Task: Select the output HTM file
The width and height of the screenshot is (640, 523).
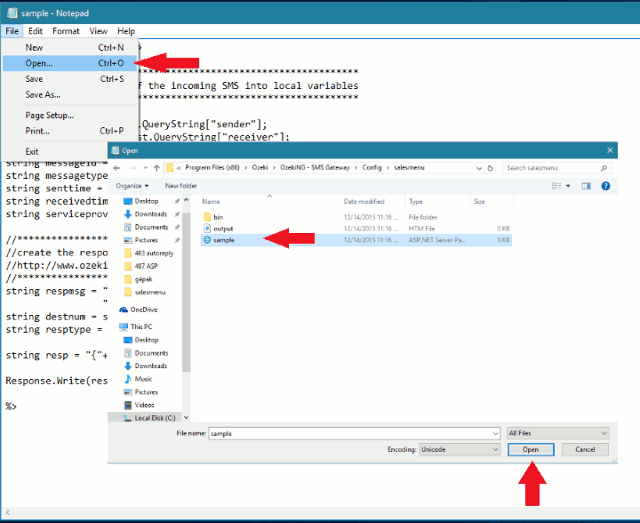Action: coord(223,228)
